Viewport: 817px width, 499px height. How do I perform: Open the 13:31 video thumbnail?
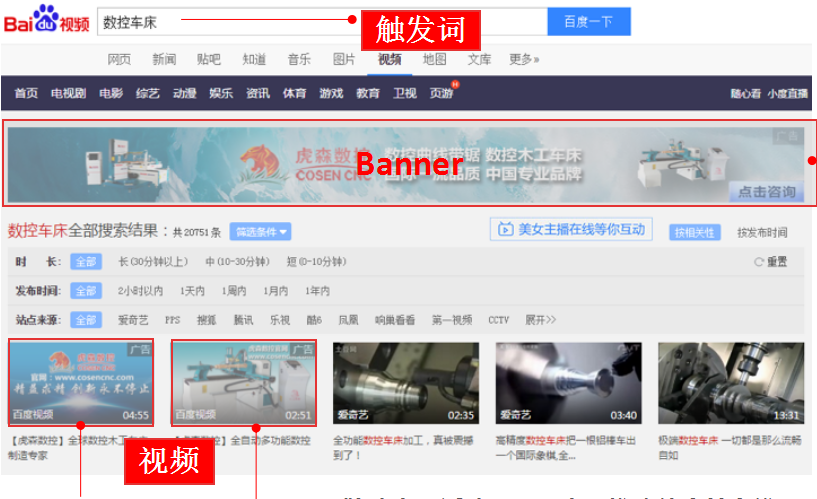point(731,383)
